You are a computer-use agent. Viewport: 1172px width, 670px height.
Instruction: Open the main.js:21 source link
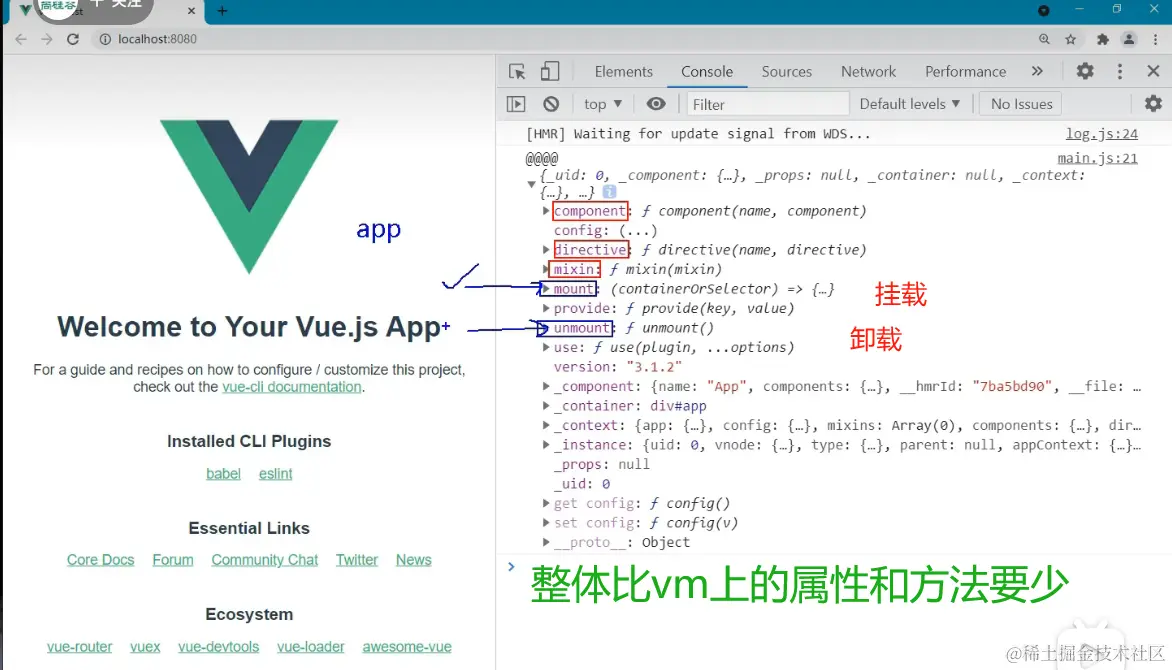(x=1097, y=158)
